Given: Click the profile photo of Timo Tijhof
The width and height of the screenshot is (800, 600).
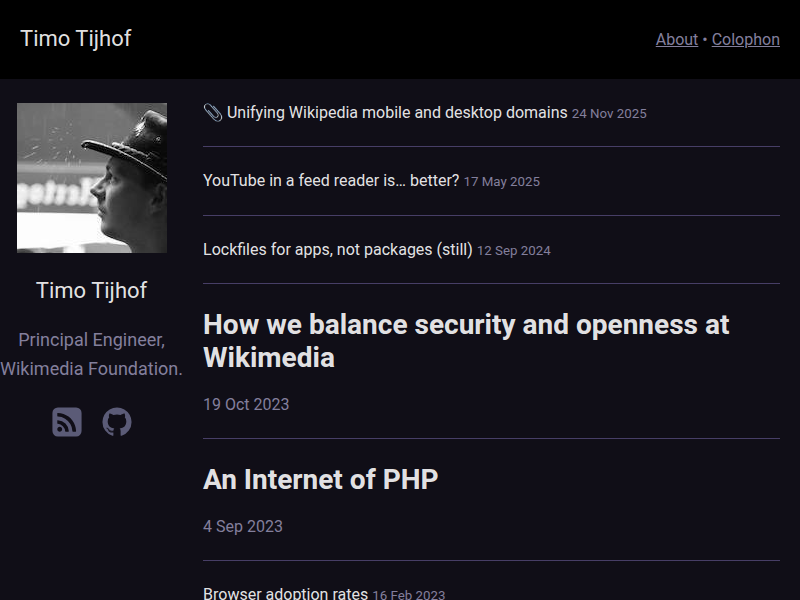Looking at the screenshot, I should tap(92, 178).
